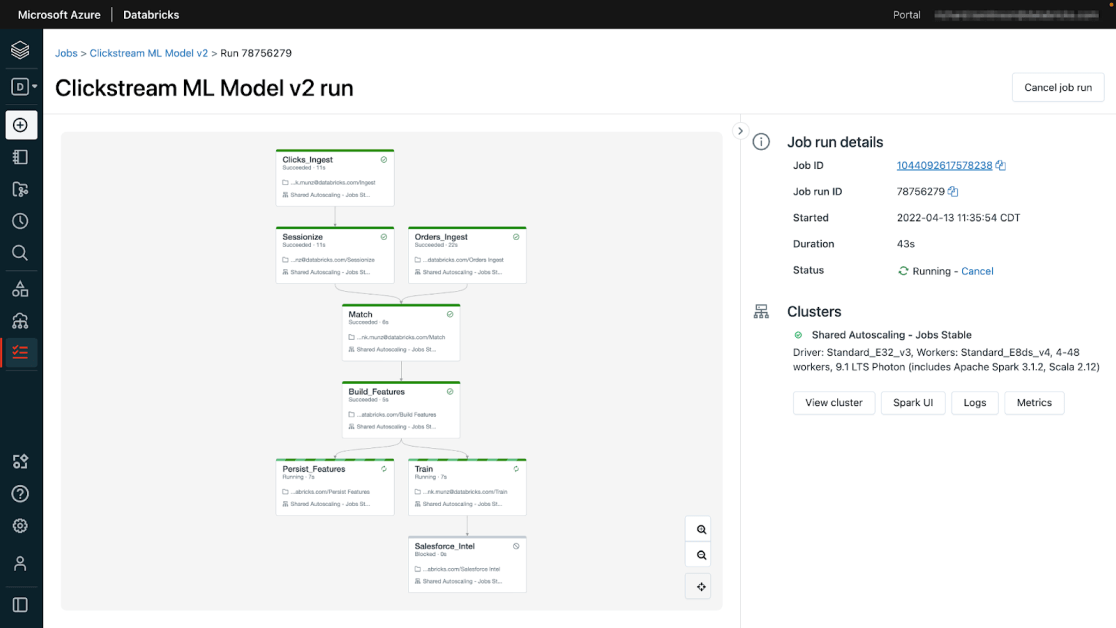
Task: Open the Workflows icon in the sidebar
Action: (x=20, y=352)
